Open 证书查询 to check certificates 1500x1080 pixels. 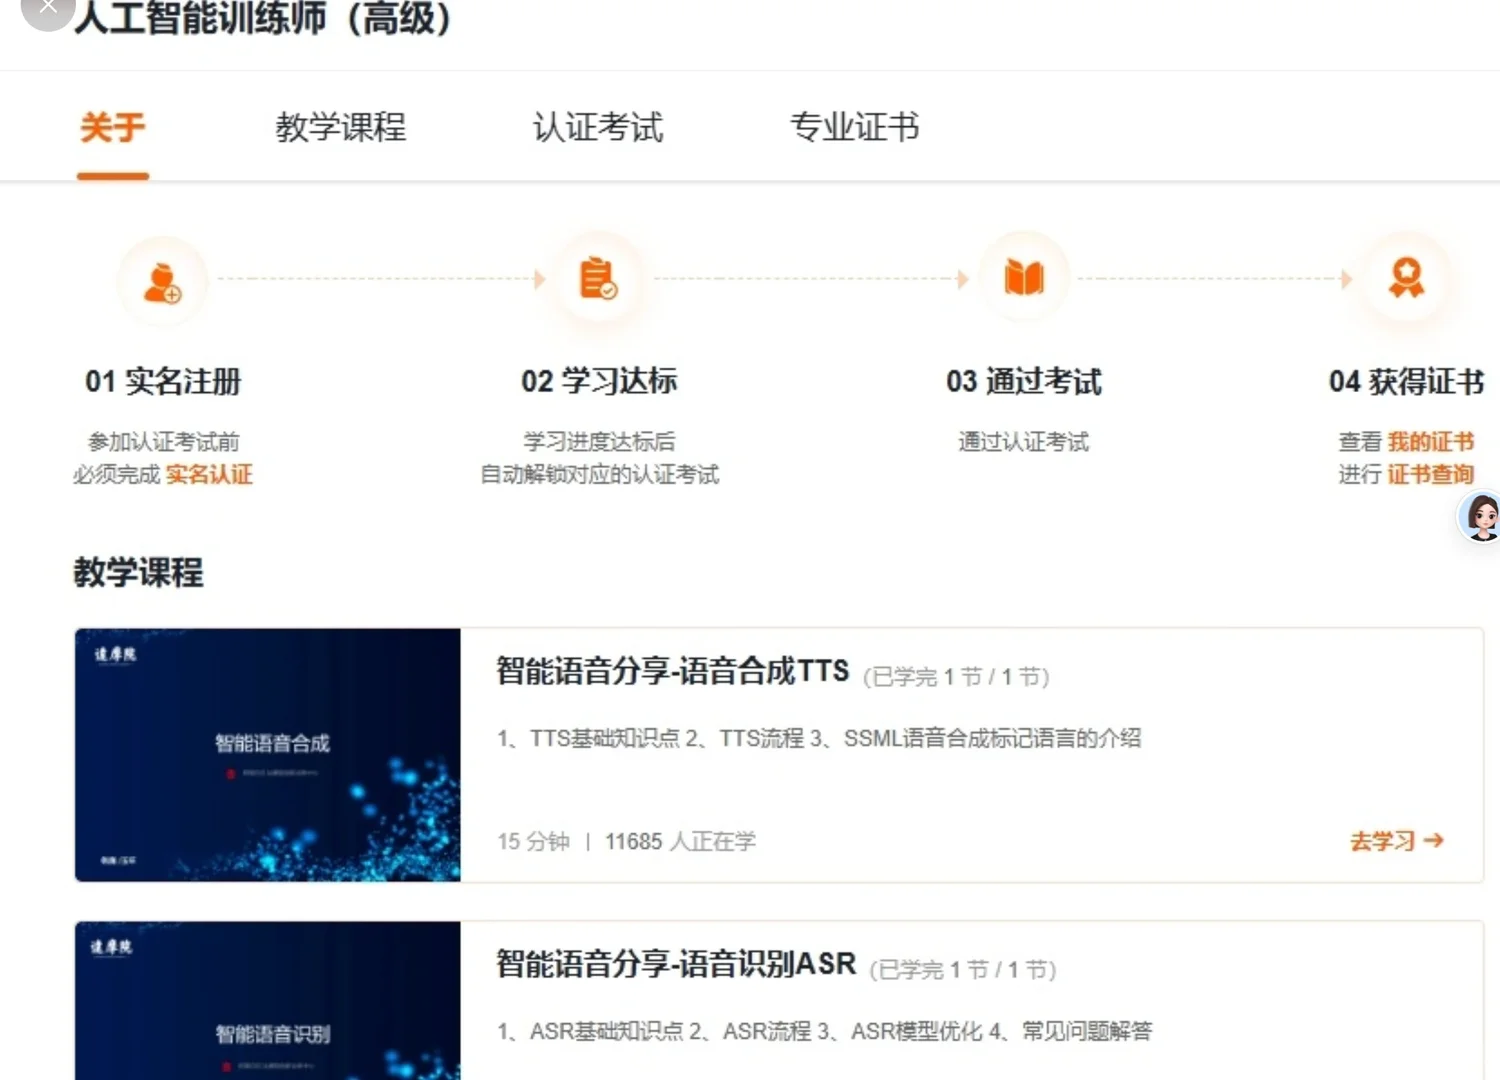[1431, 475]
